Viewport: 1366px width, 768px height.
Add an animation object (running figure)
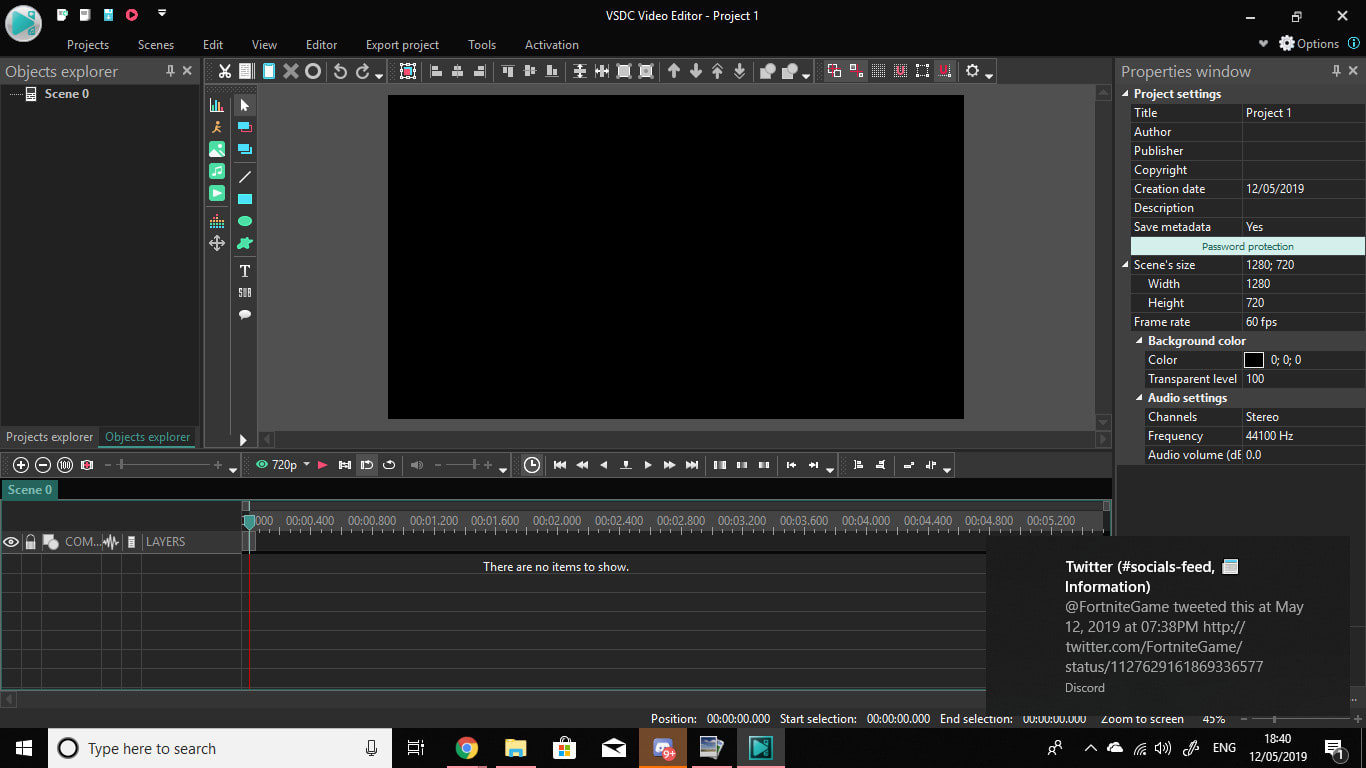(x=217, y=127)
